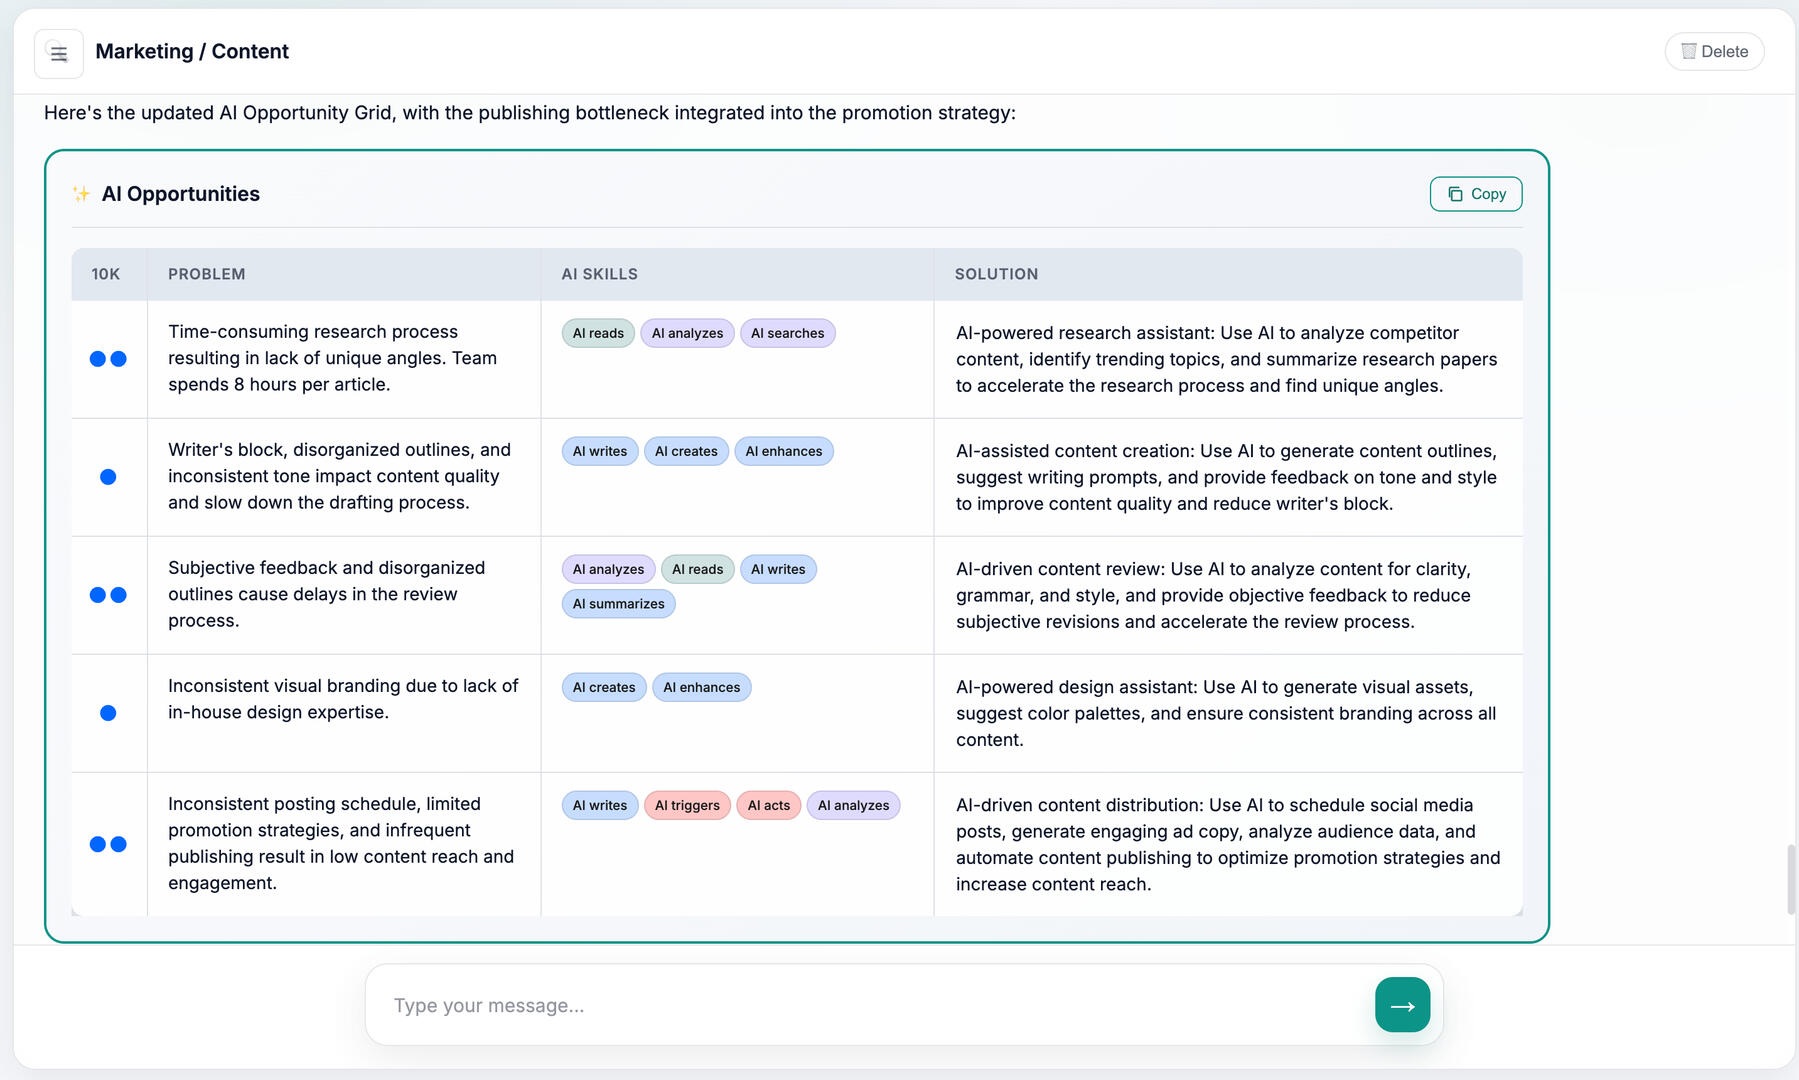Select the 'AI searches' skill tag
This screenshot has width=1799, height=1080.
point(787,333)
